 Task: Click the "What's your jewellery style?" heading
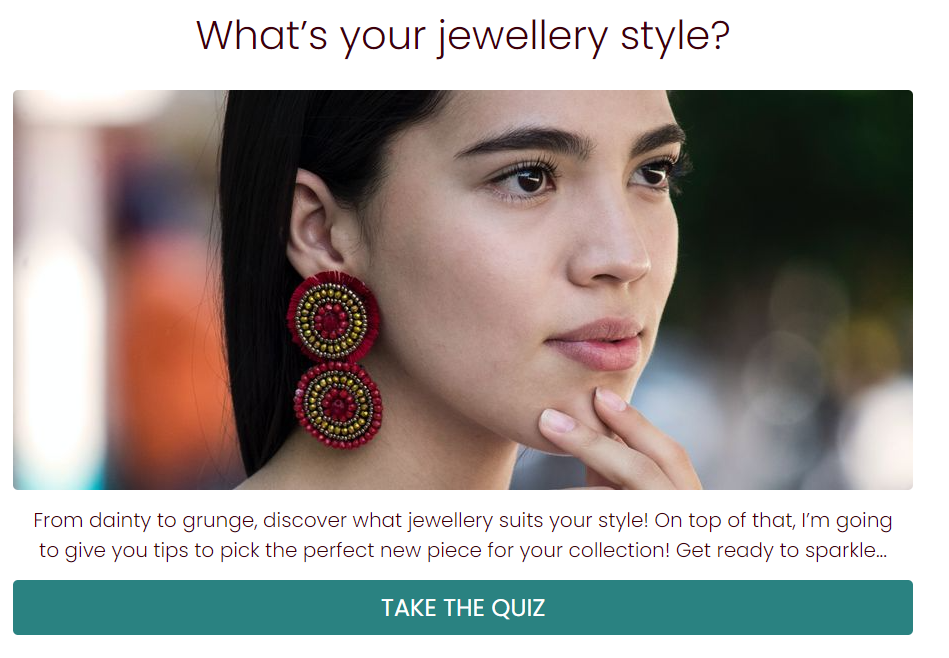point(463,36)
